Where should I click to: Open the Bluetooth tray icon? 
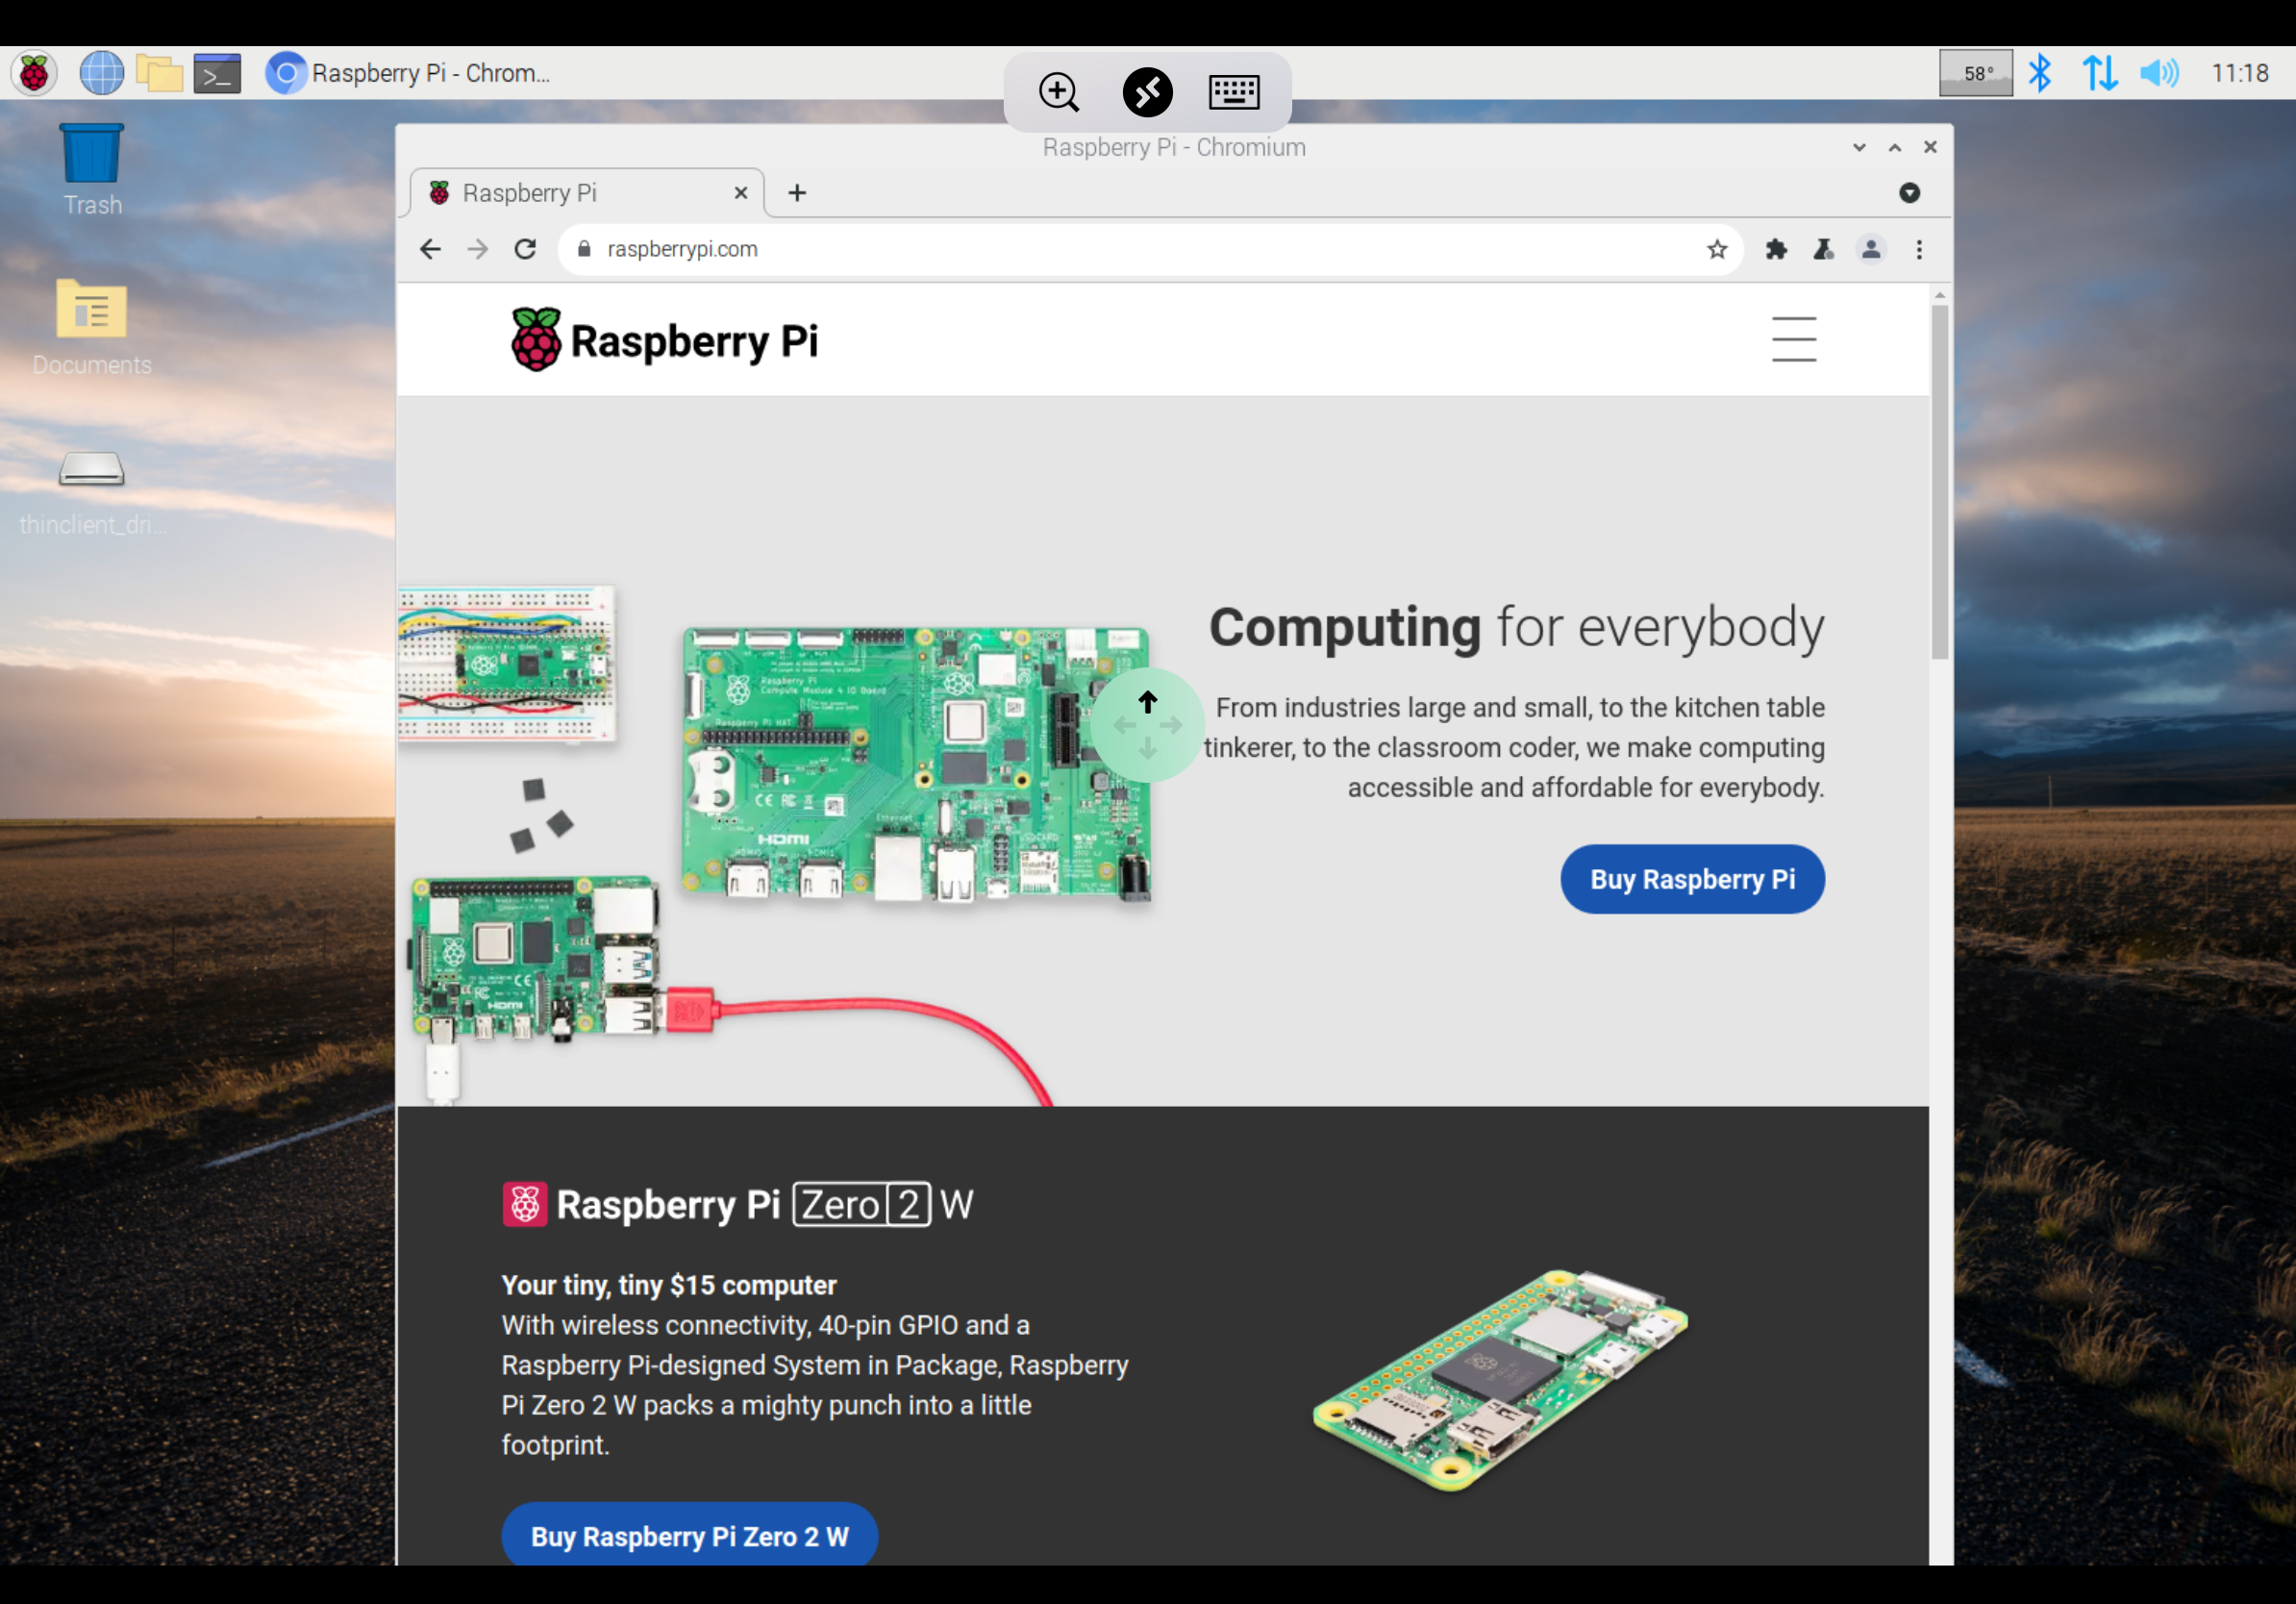[2040, 73]
